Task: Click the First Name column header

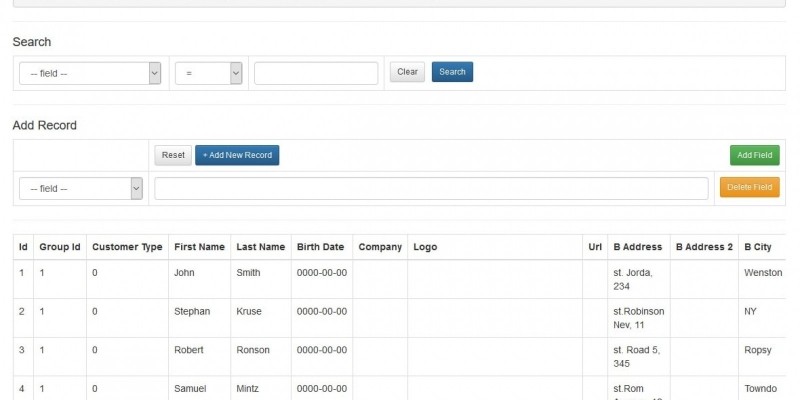Action: 199,247
